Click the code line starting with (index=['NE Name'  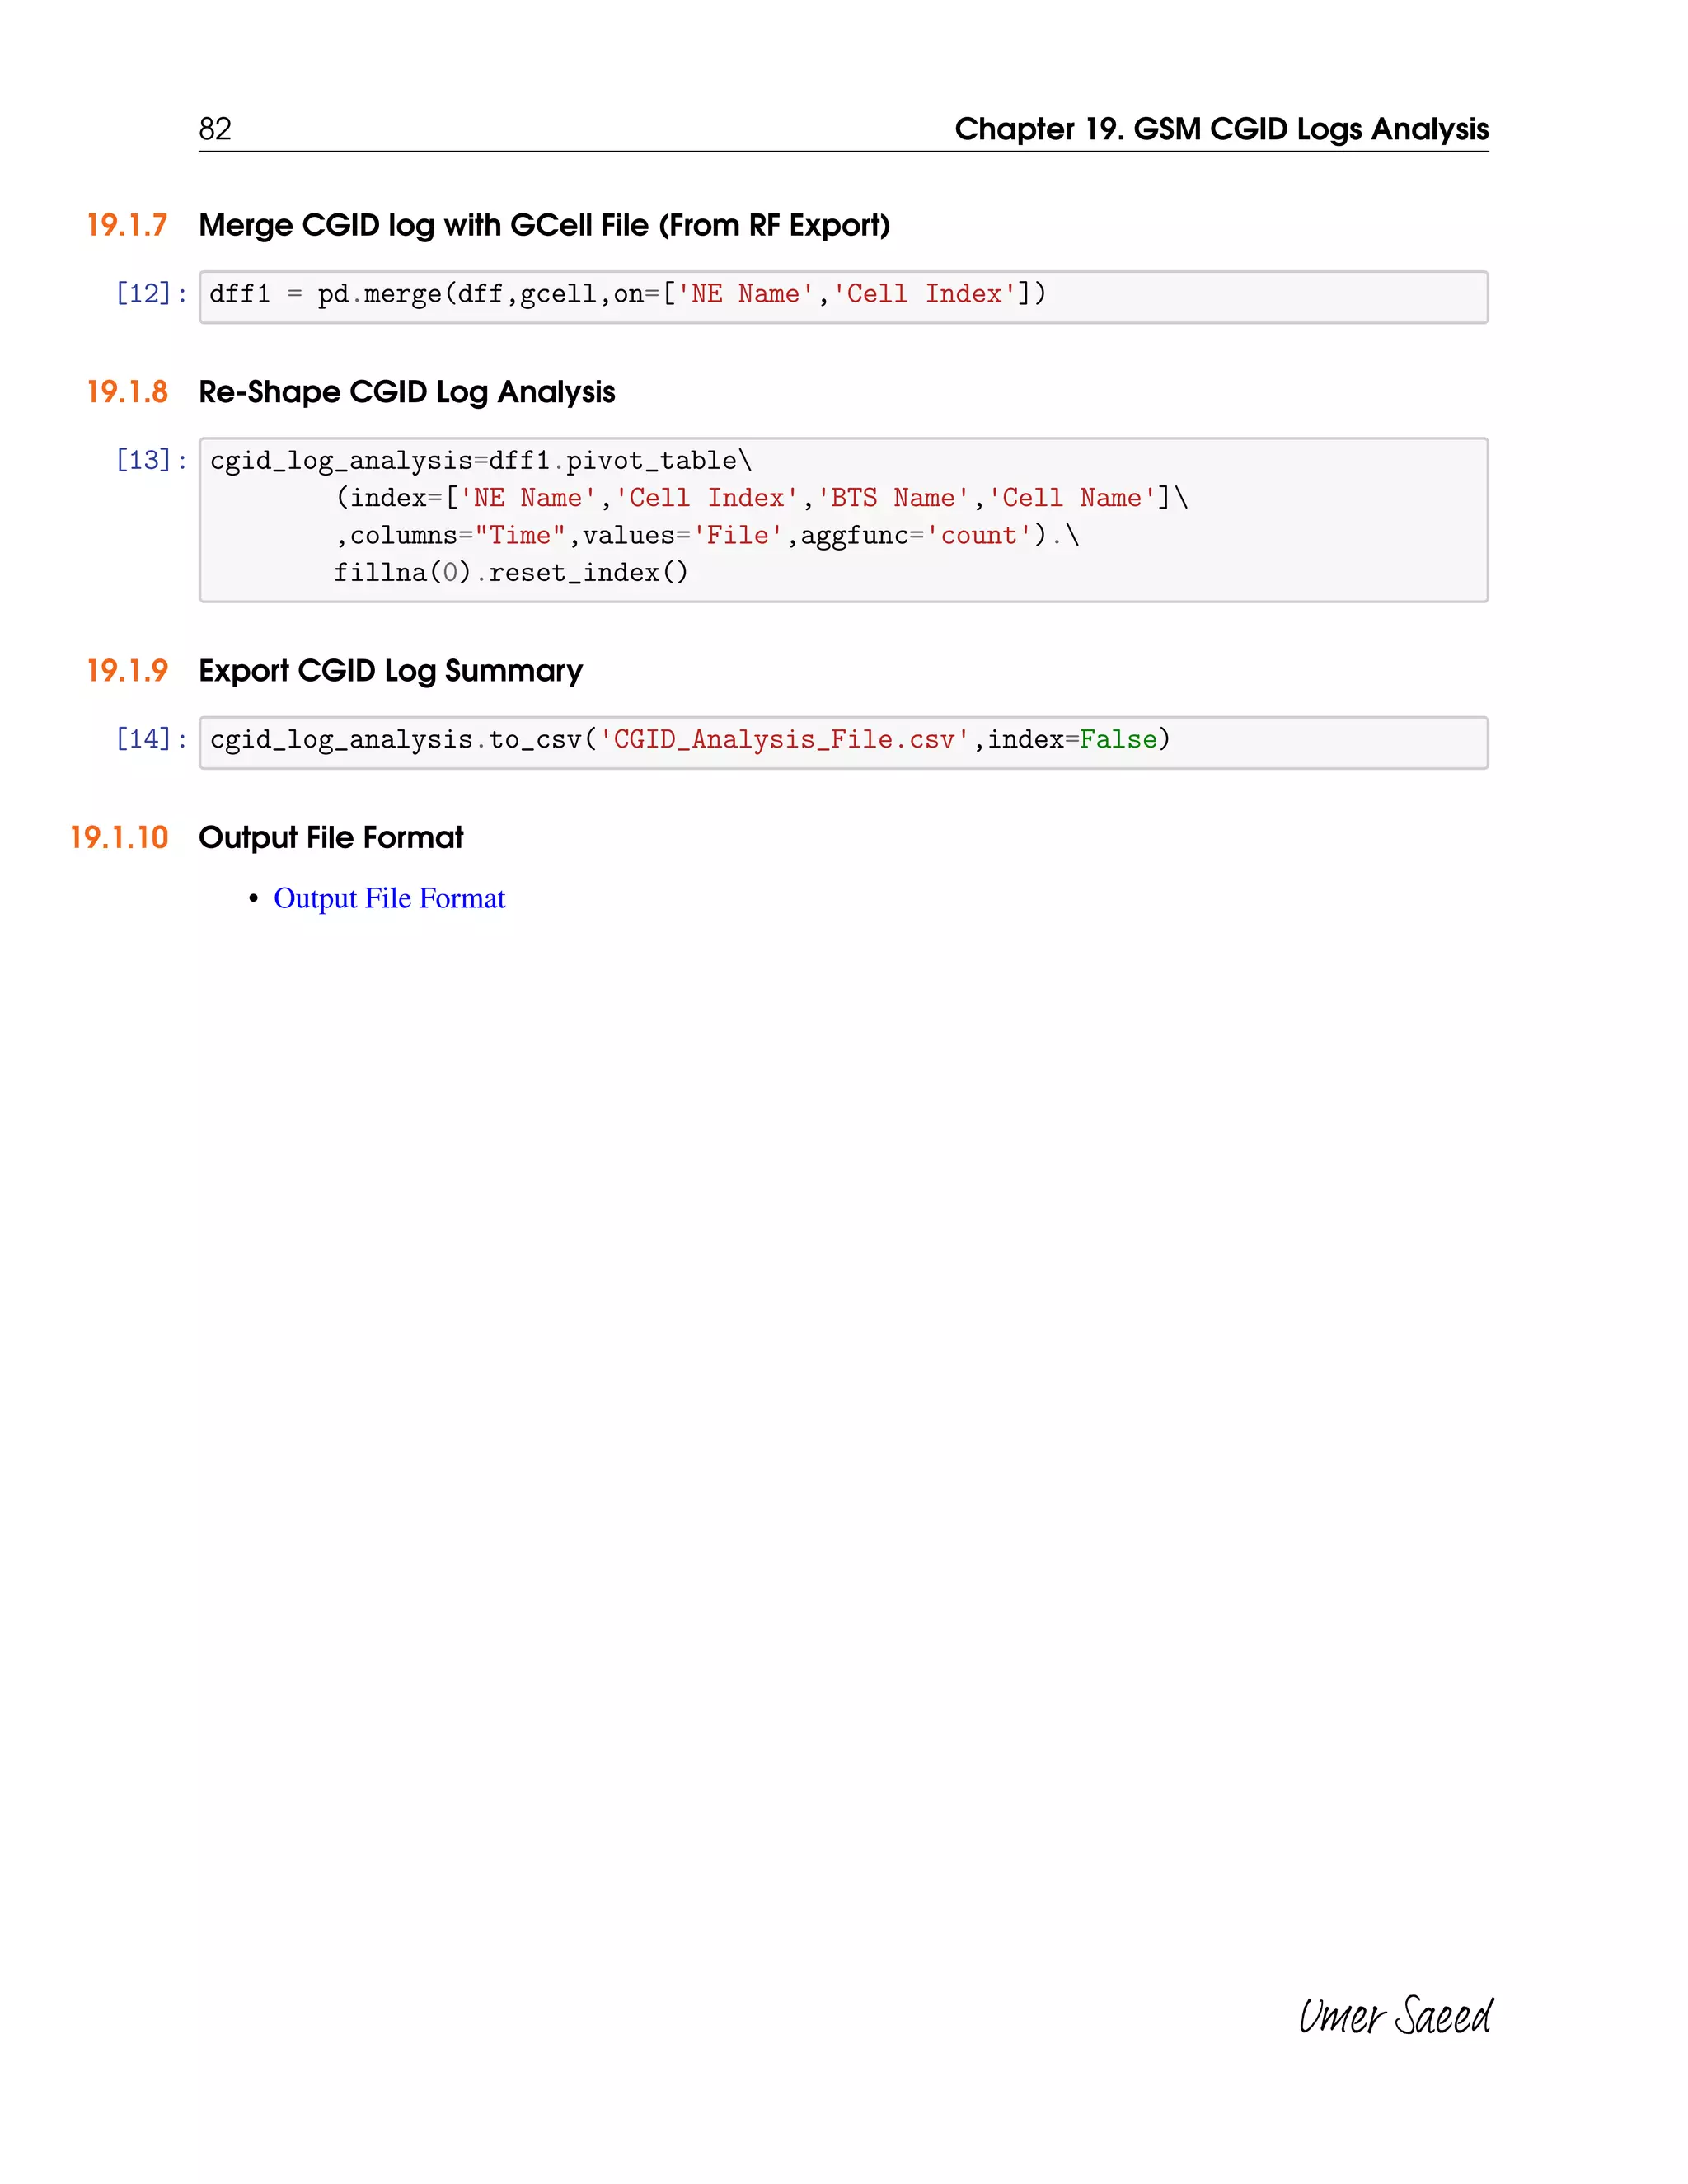[x=761, y=498]
